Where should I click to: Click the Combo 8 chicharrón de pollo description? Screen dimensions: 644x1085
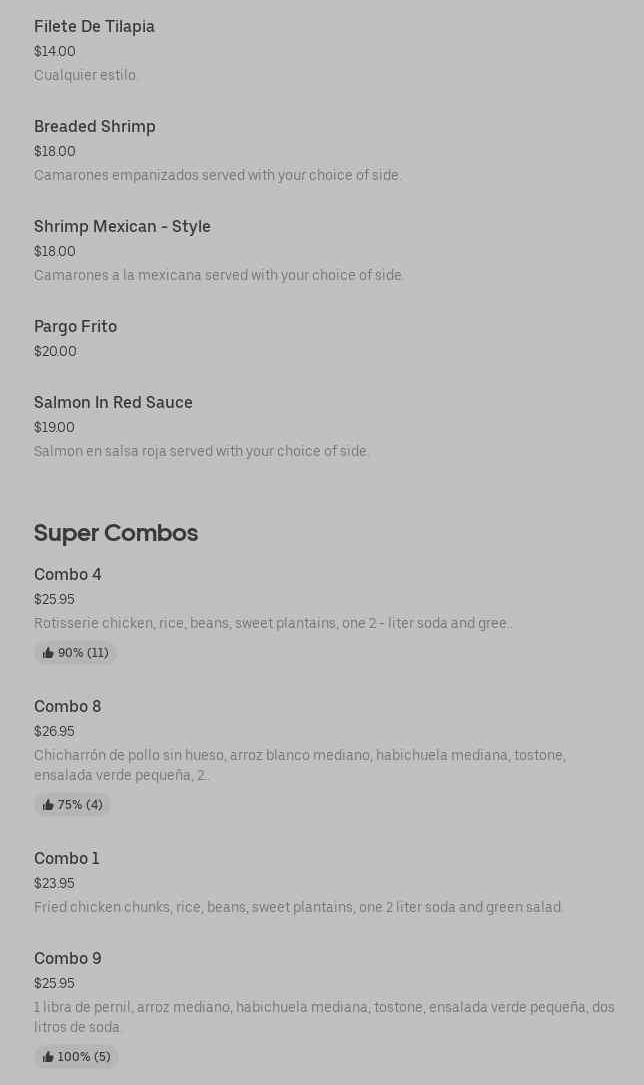pyautogui.click(x=299, y=765)
